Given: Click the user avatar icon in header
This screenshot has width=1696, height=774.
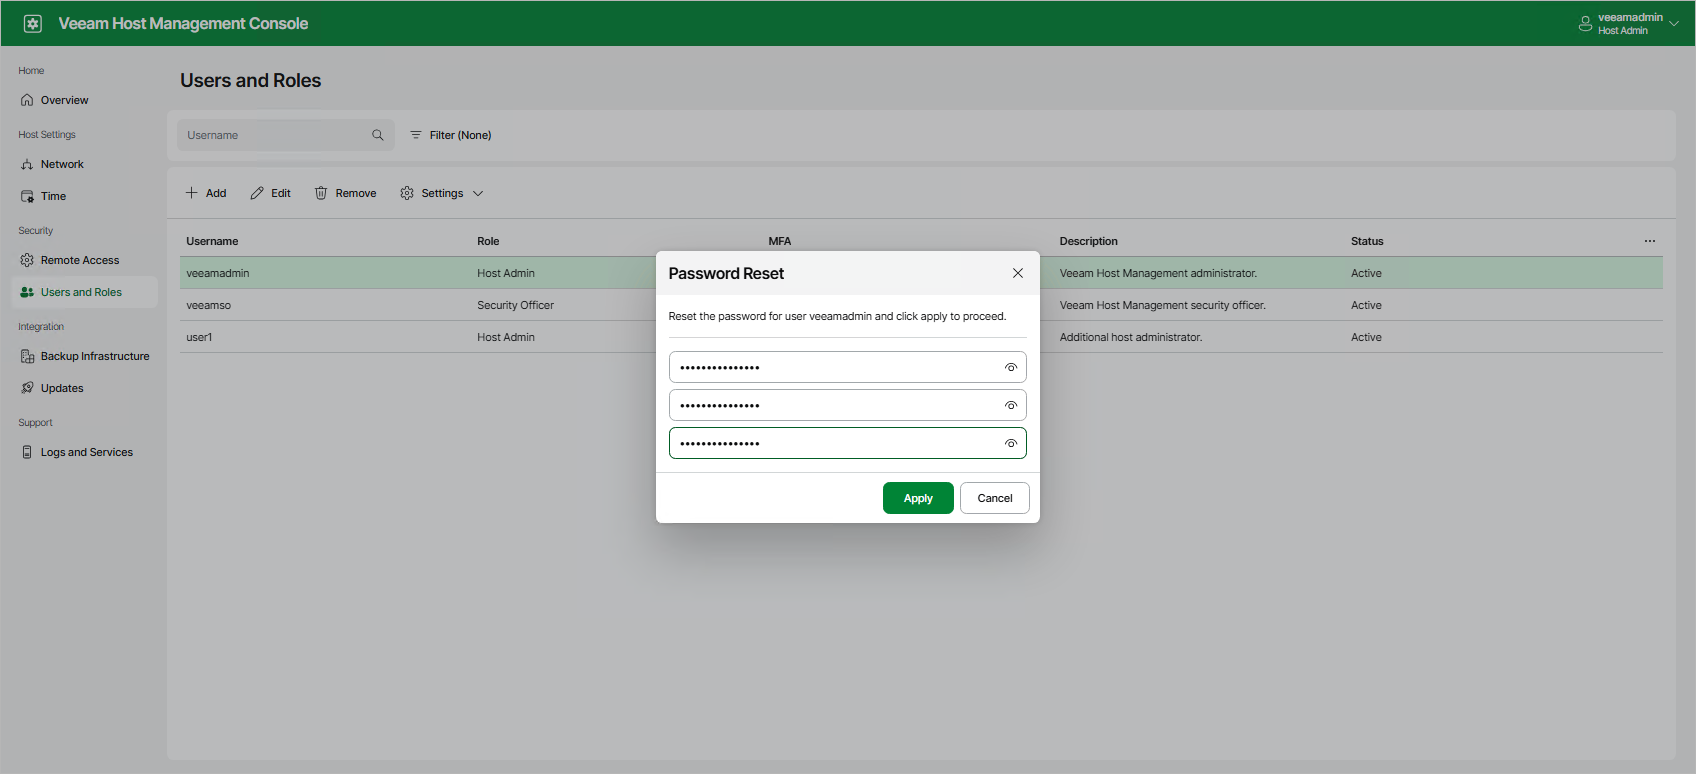Looking at the screenshot, I should (1585, 23).
